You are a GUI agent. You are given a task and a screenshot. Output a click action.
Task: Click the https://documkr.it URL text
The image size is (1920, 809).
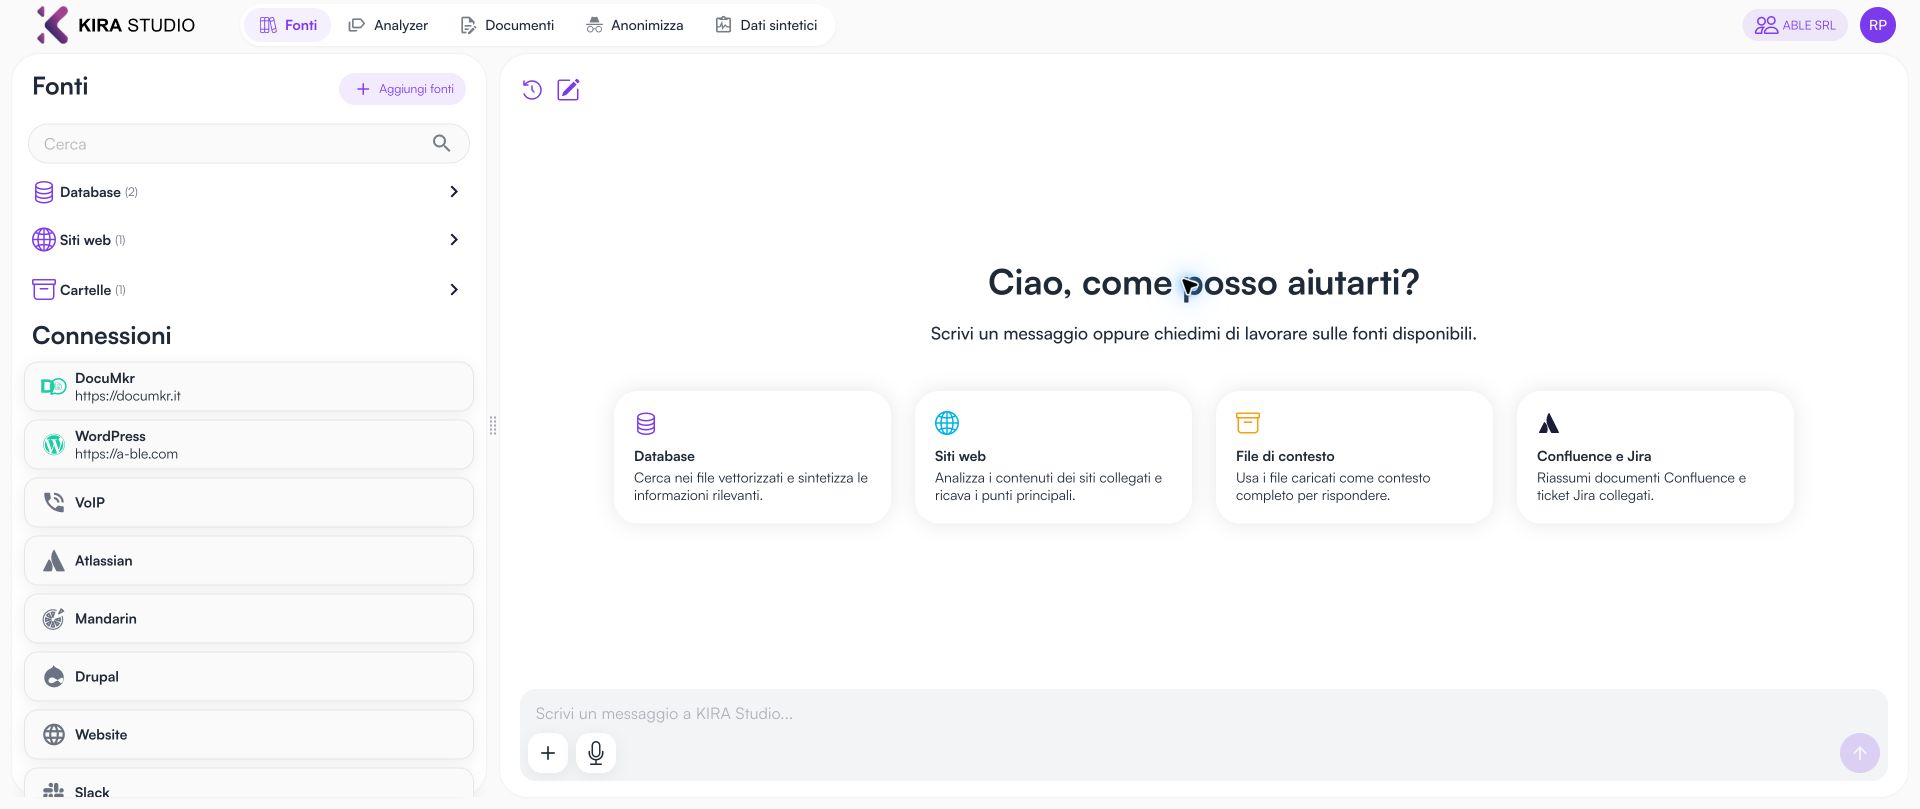coord(128,396)
